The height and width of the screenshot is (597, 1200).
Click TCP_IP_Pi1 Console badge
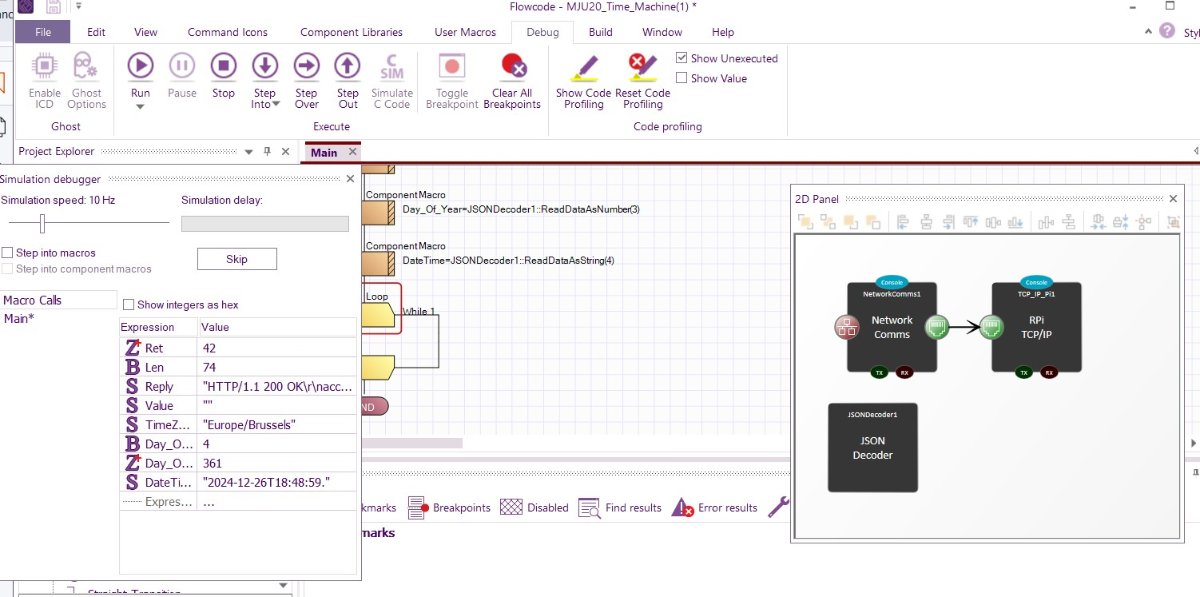pyautogui.click(x=1035, y=282)
